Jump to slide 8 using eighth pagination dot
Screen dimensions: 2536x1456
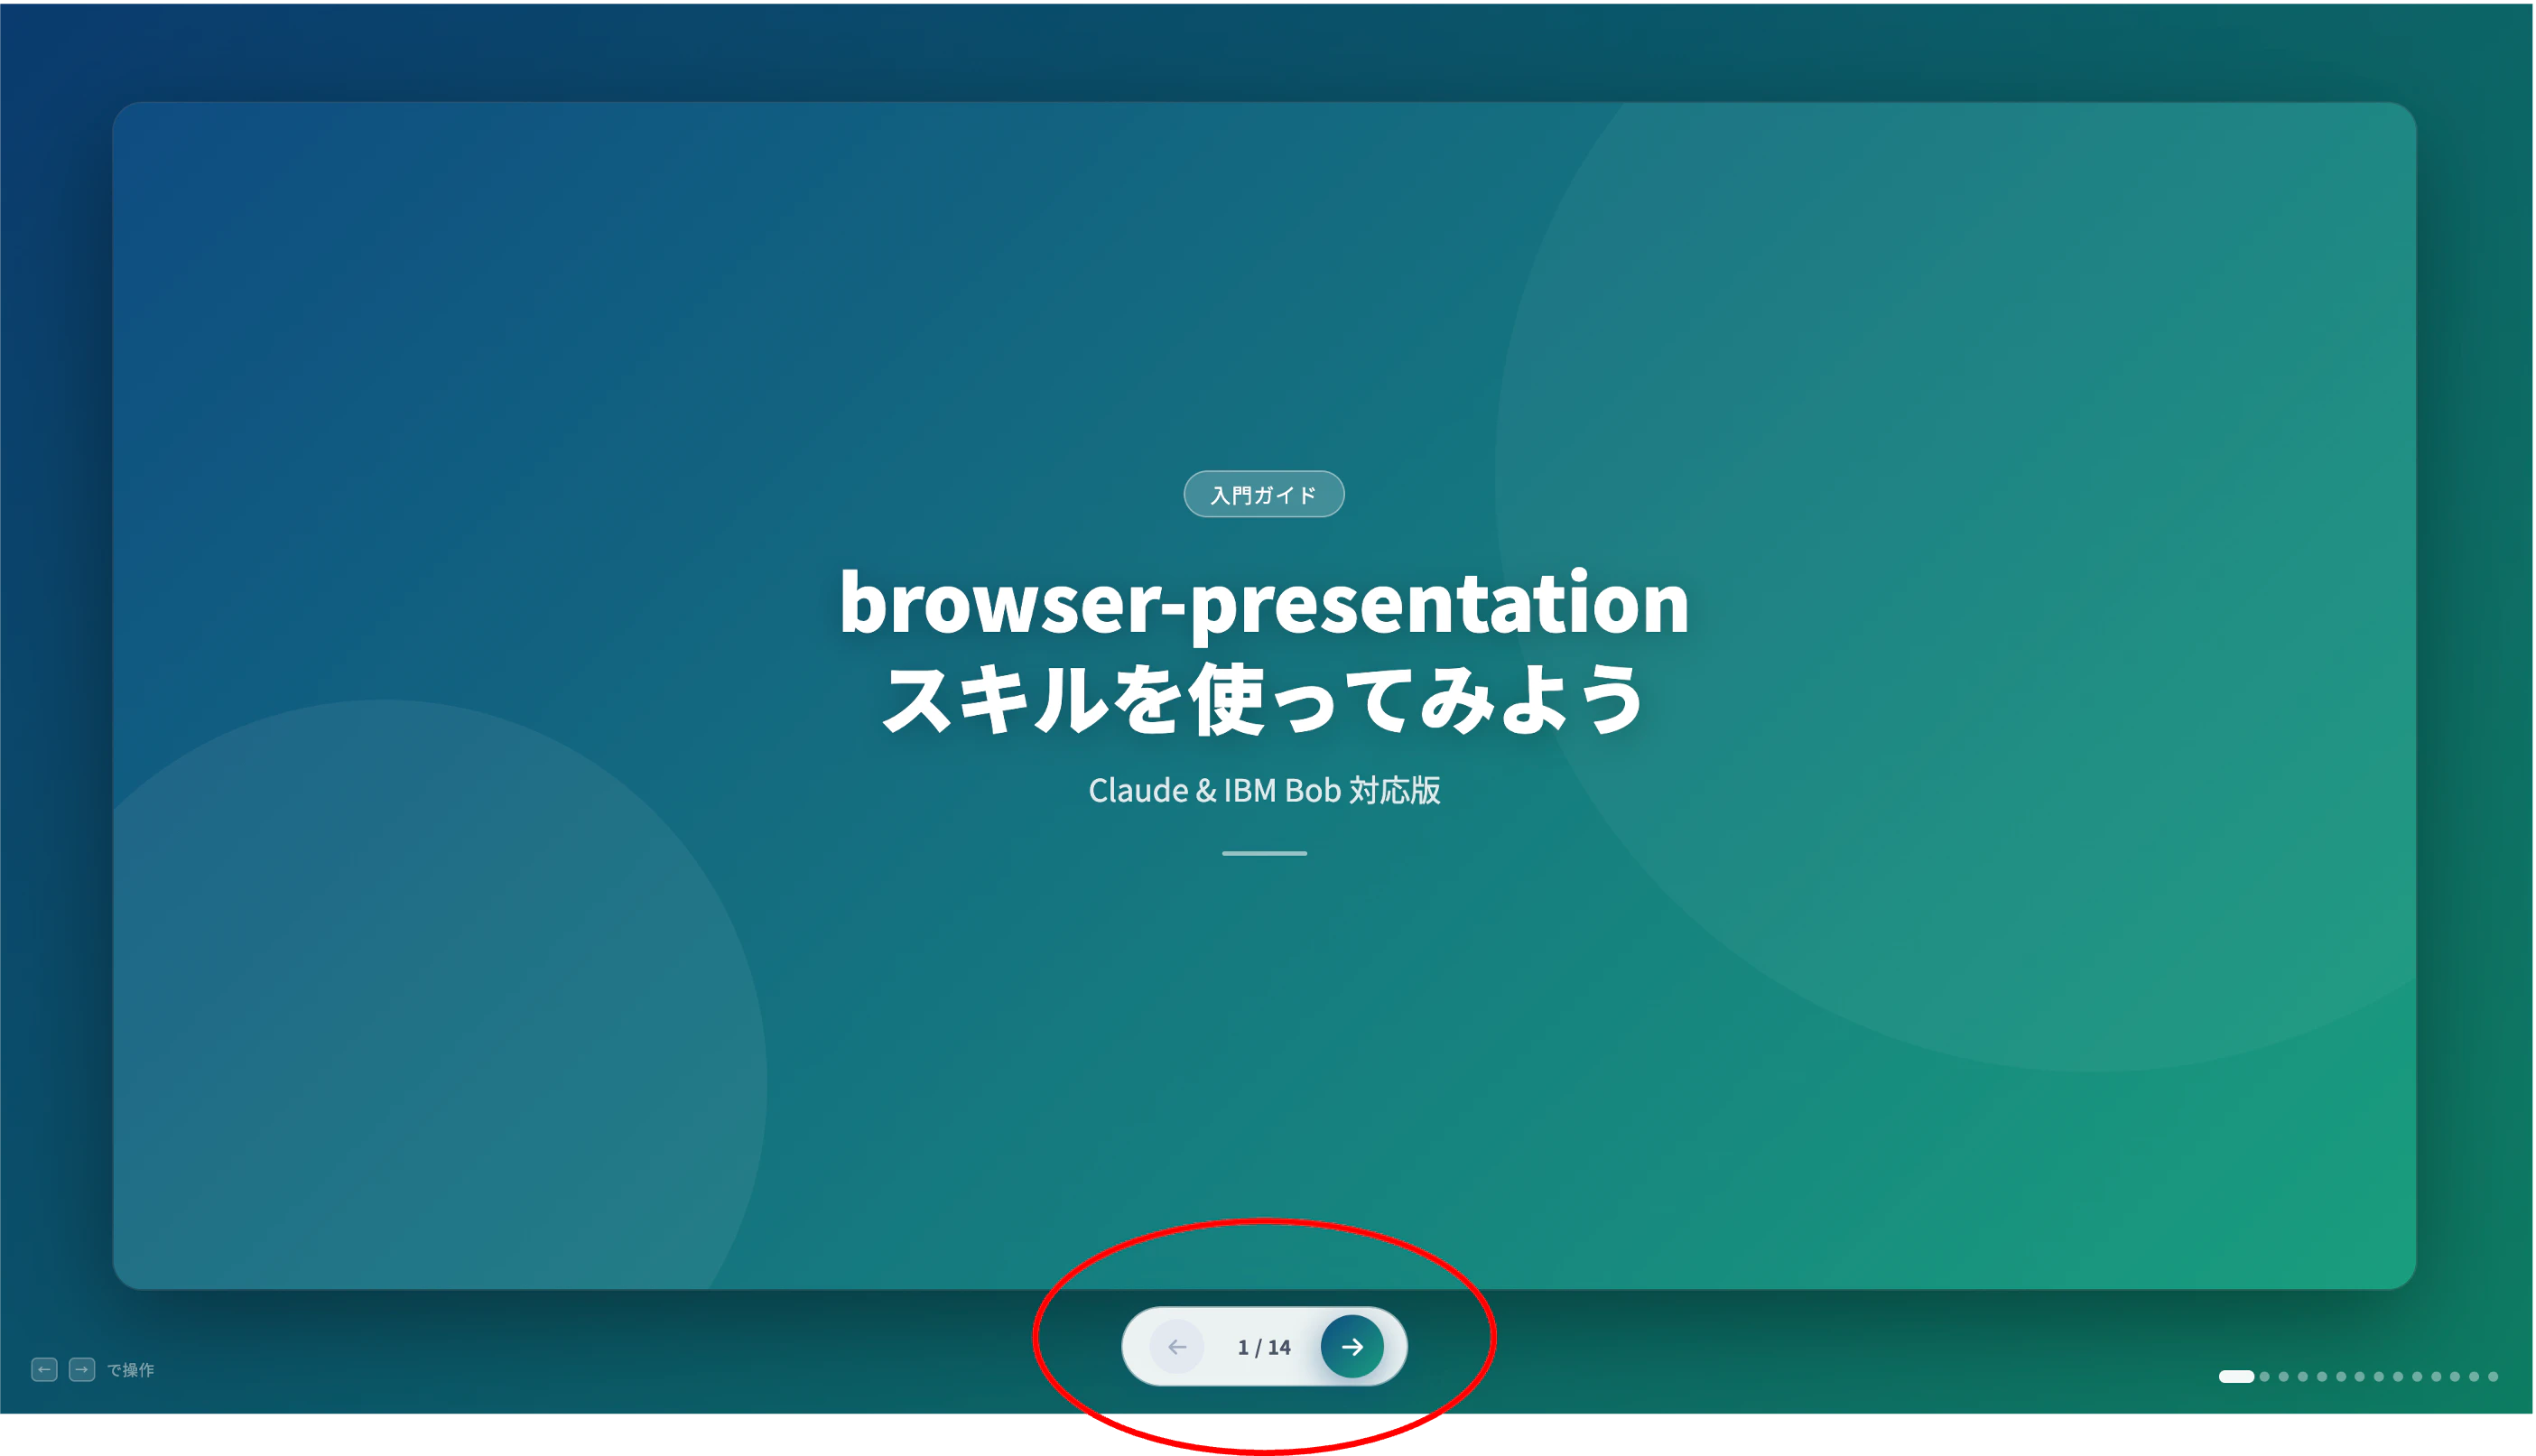(x=2379, y=1377)
